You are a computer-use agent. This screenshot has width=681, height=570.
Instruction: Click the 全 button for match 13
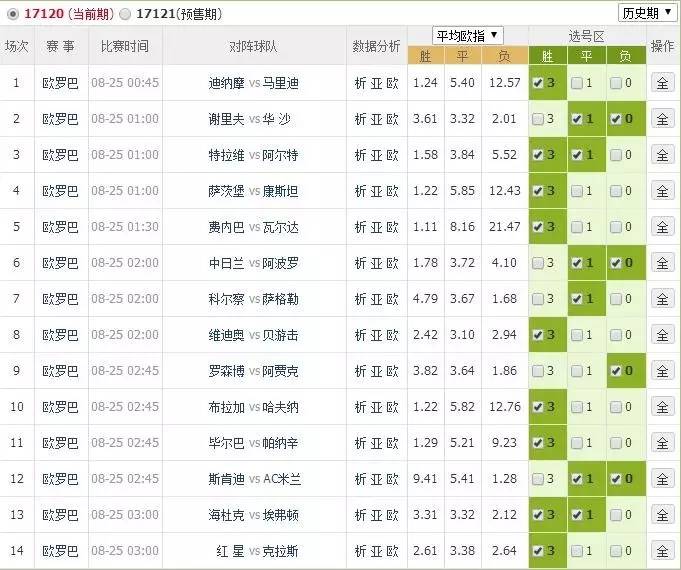[662, 515]
